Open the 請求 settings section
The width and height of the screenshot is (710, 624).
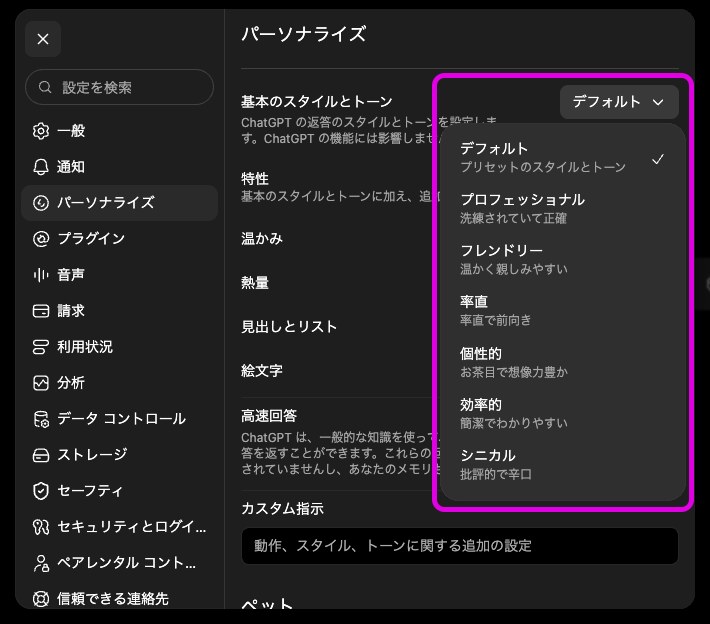coord(120,311)
